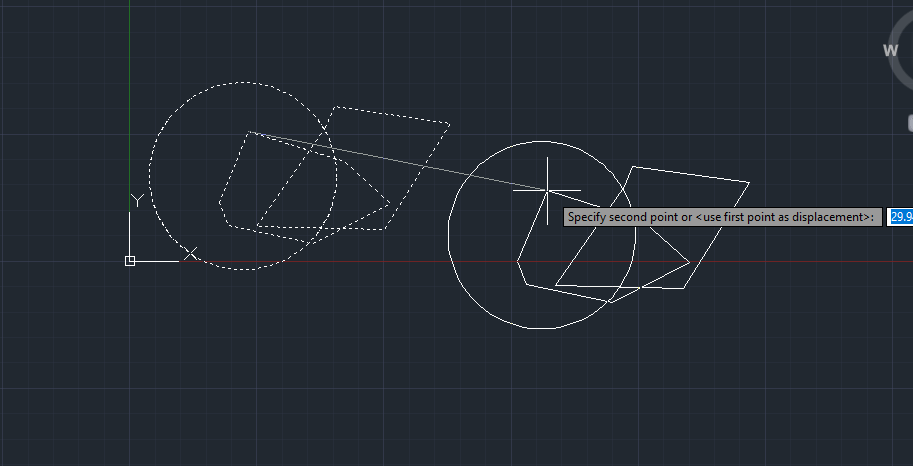Click the top-right corner of the dashed parallelogram
The image size is (913, 466).
[450, 124]
